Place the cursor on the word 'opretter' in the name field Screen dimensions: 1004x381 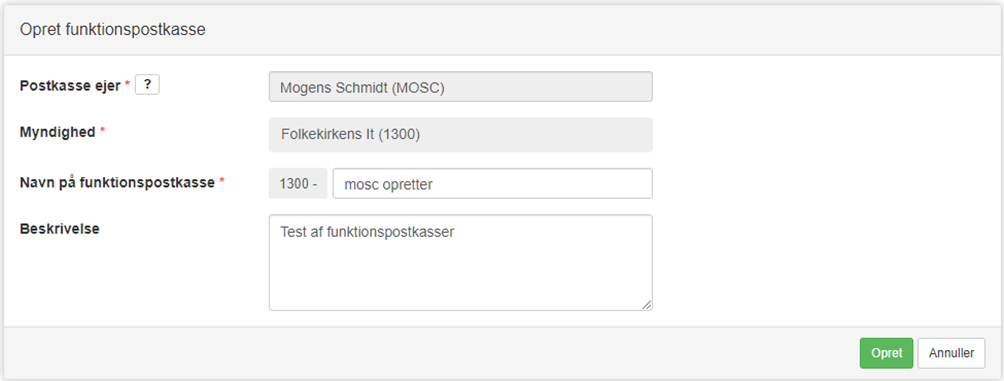coord(408,184)
